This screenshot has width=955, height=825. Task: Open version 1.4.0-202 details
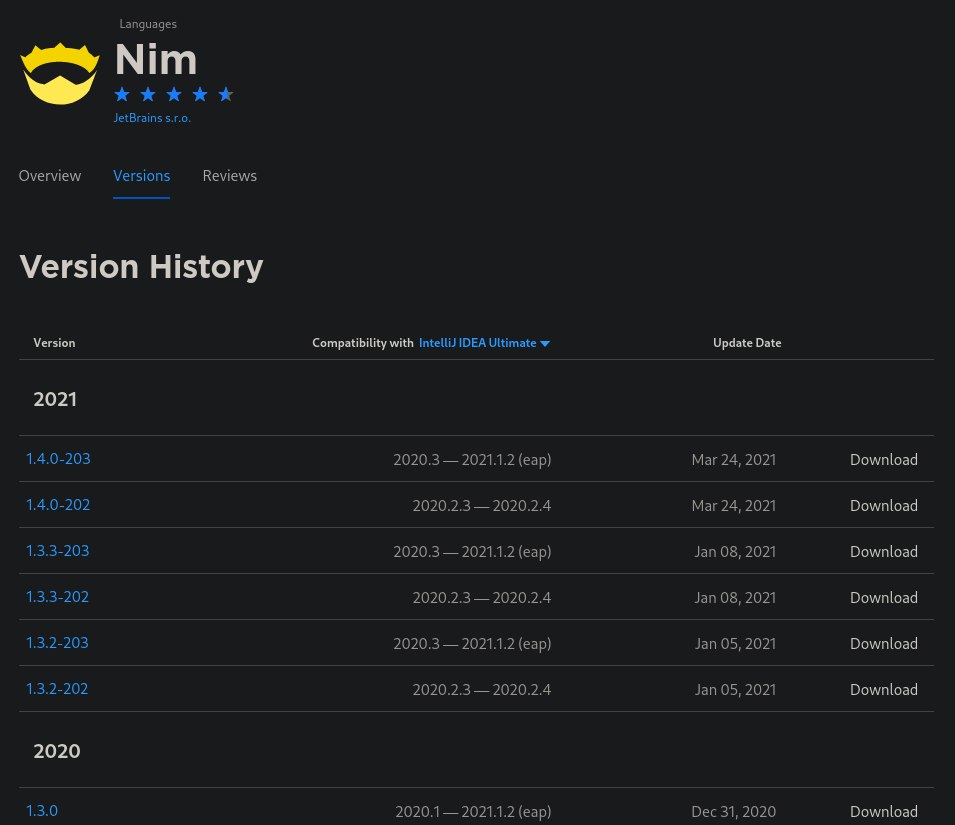pos(58,505)
